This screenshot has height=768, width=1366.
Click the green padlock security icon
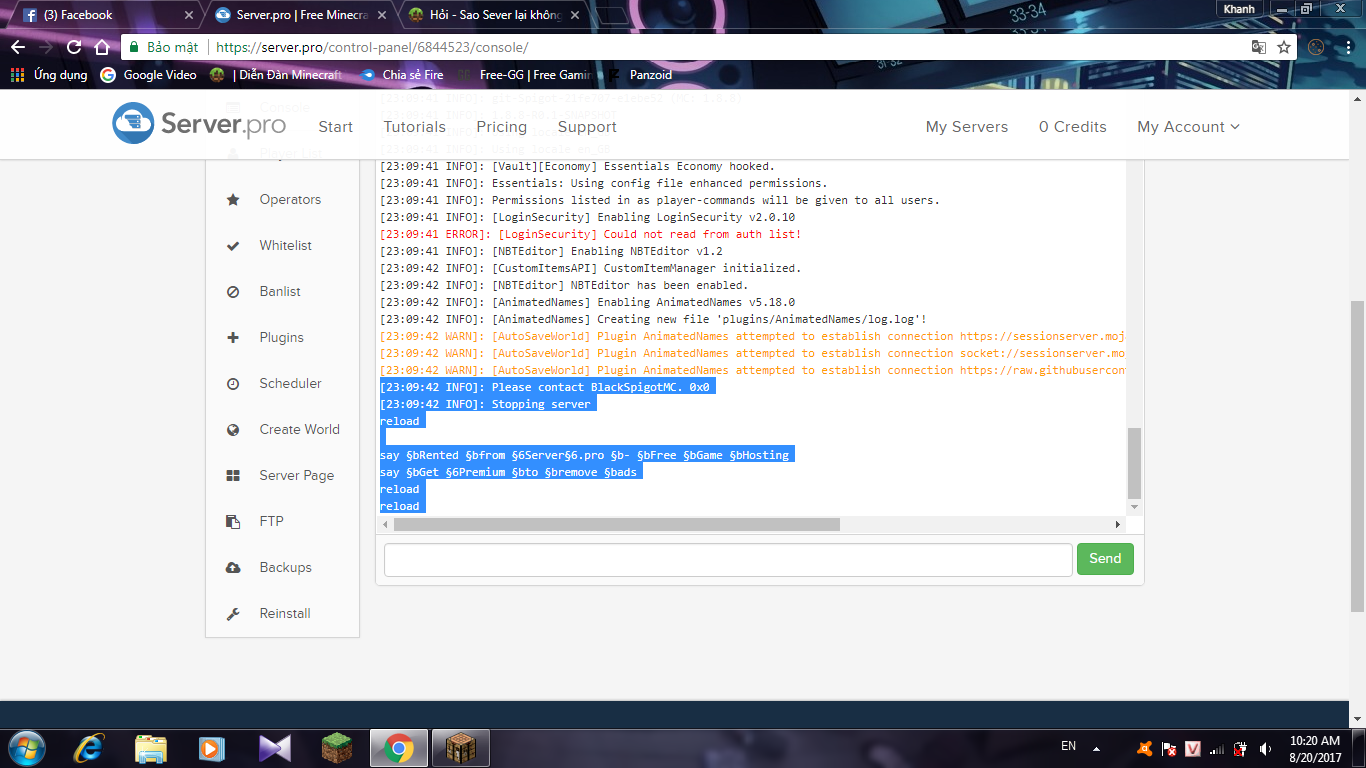point(134,47)
